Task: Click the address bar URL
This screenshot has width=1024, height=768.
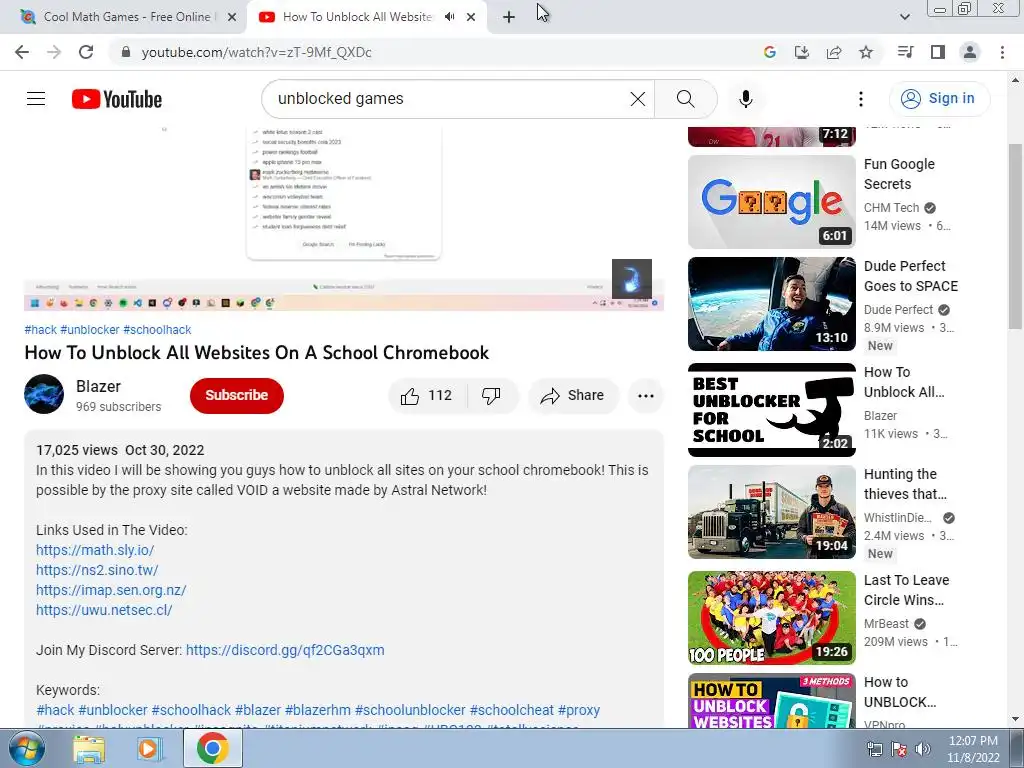Action: [257, 52]
